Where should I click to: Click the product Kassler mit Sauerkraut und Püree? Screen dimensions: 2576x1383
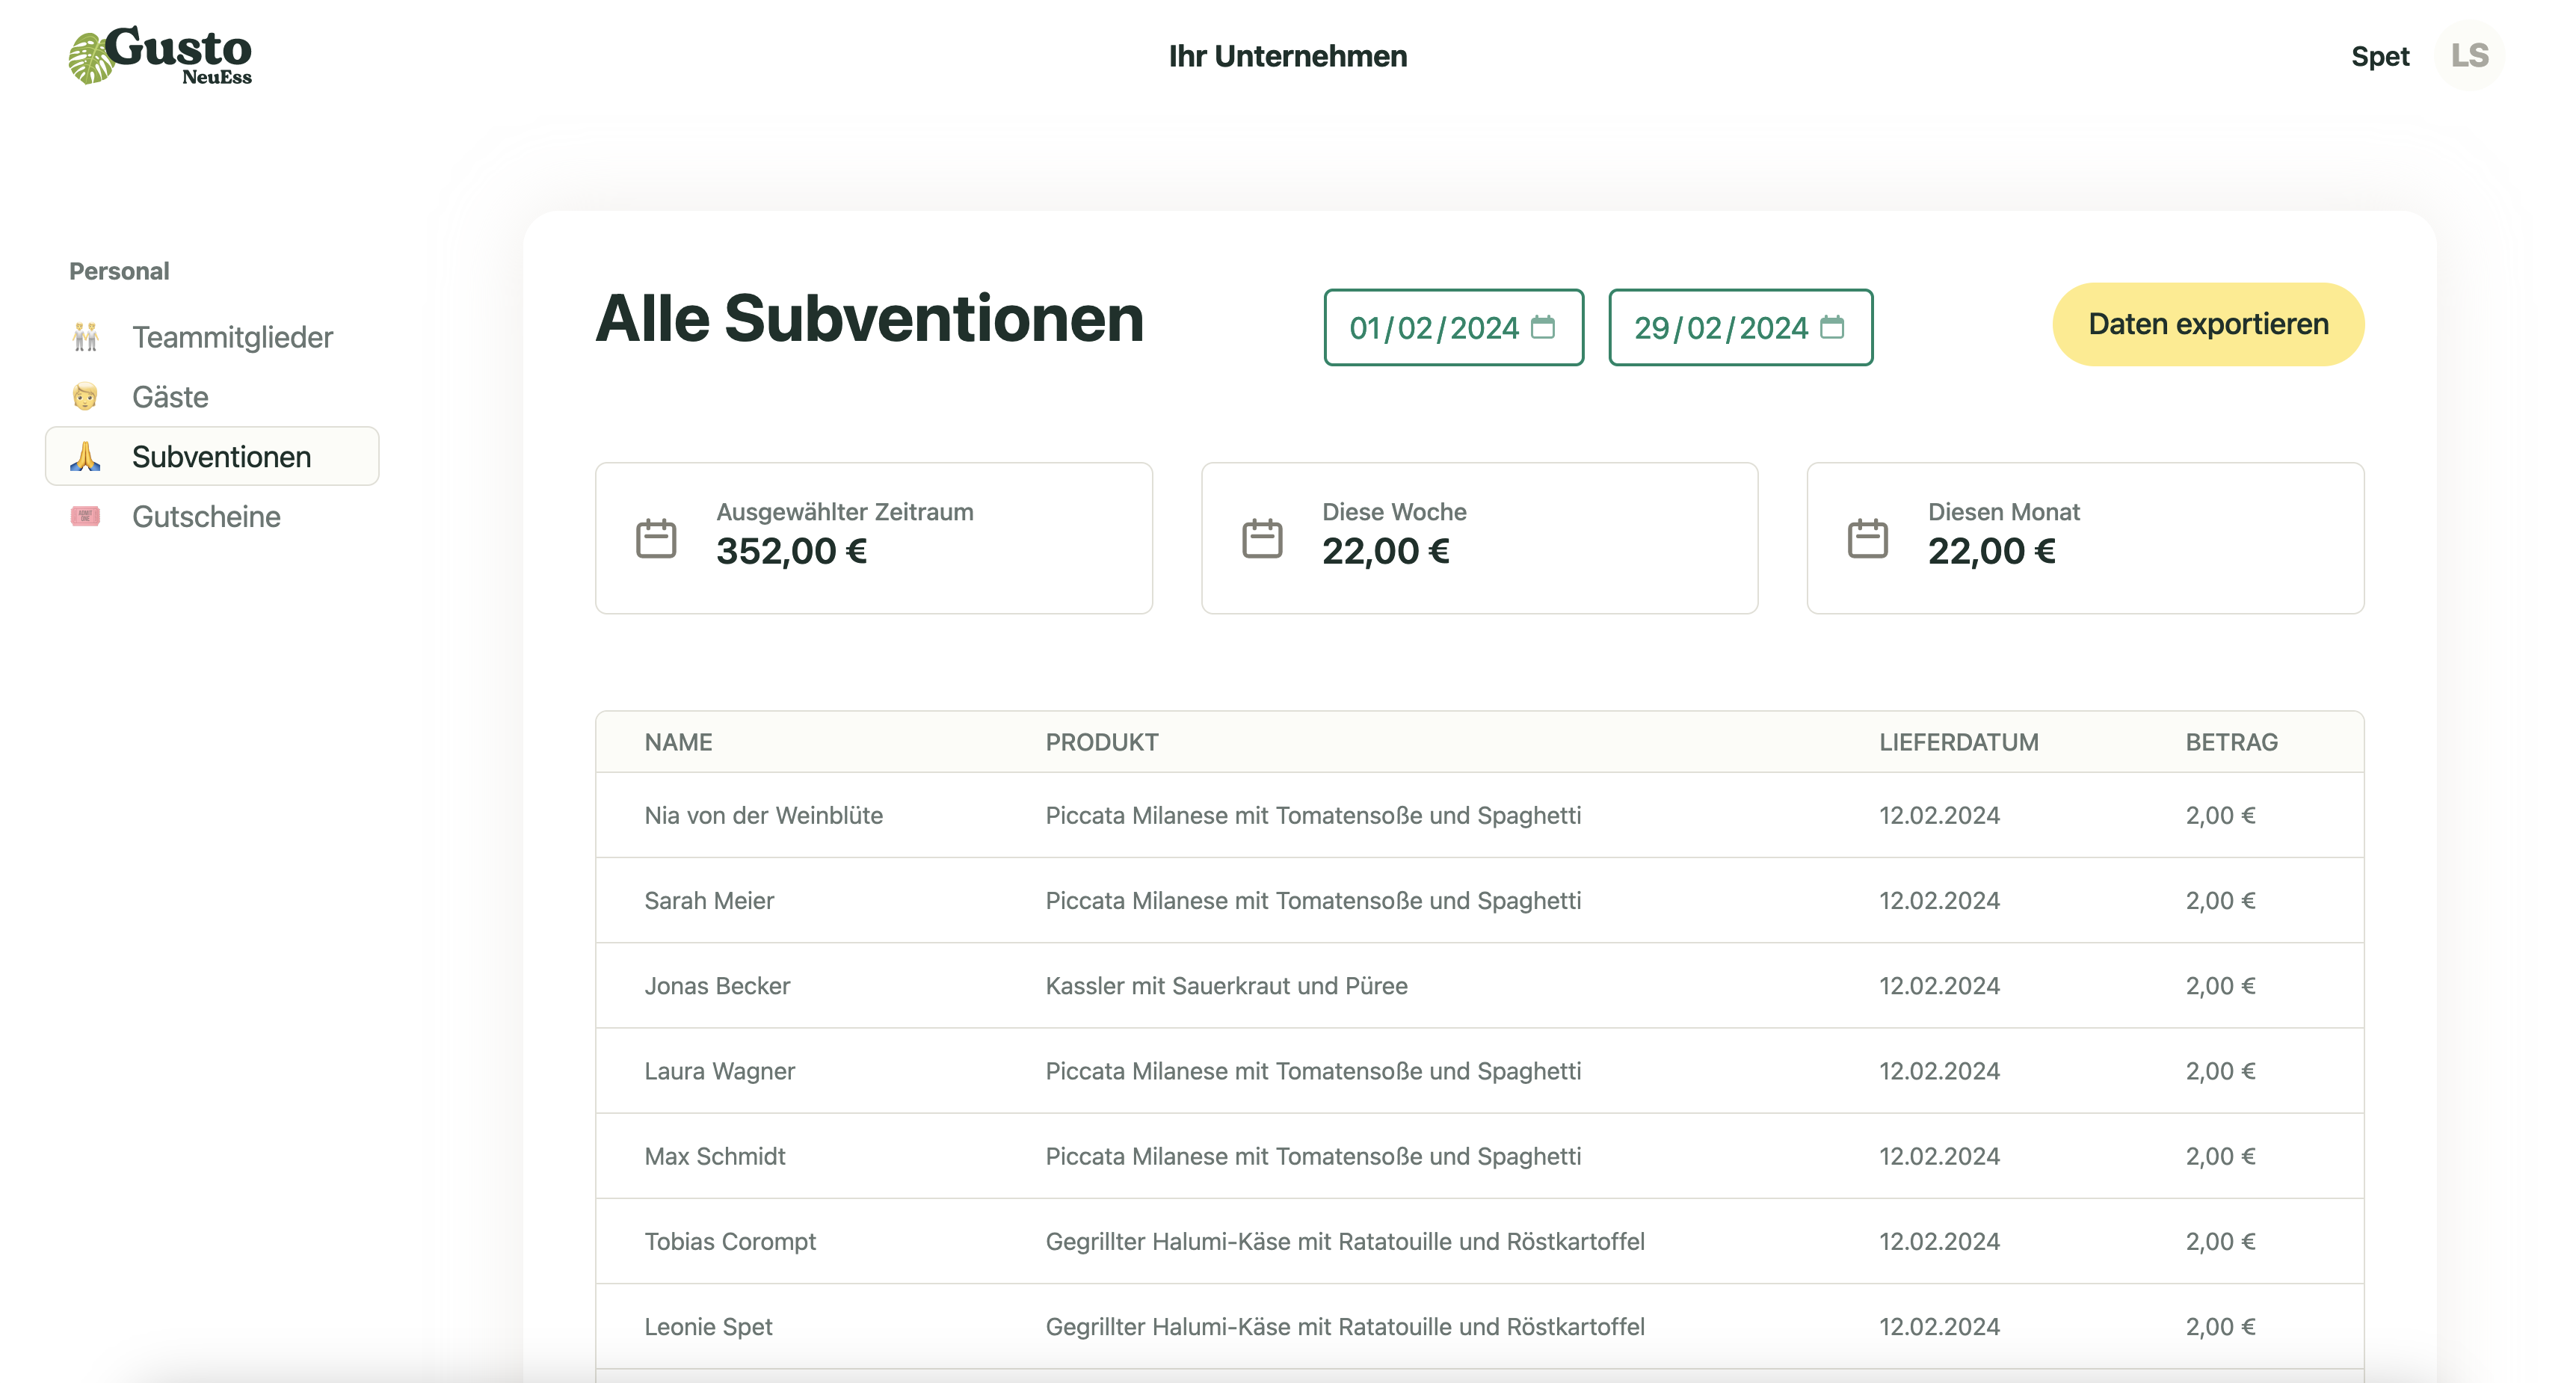[x=1226, y=985]
